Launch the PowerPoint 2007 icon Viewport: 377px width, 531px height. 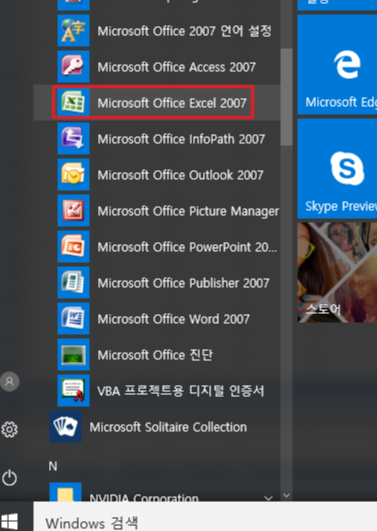[x=73, y=247]
